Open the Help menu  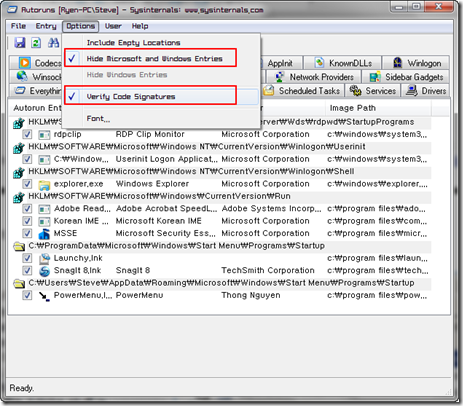pos(140,26)
